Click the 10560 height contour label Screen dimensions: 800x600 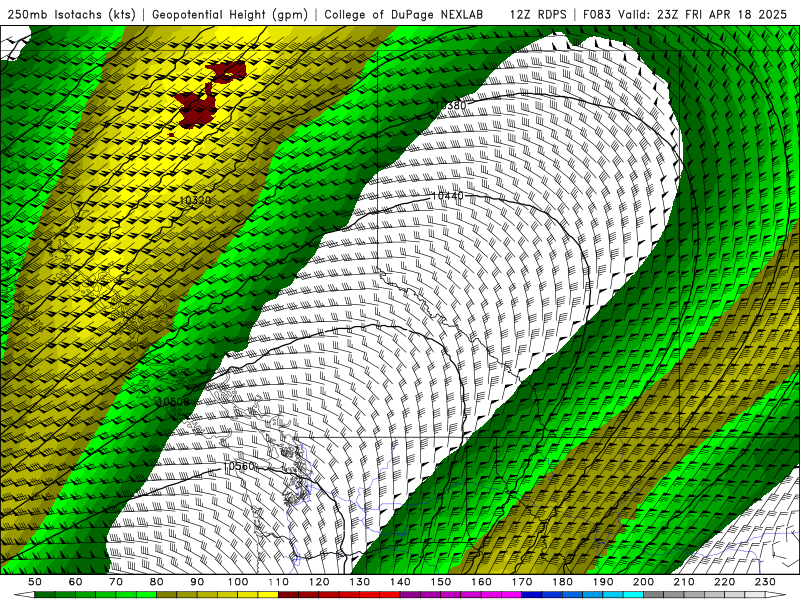click(238, 466)
